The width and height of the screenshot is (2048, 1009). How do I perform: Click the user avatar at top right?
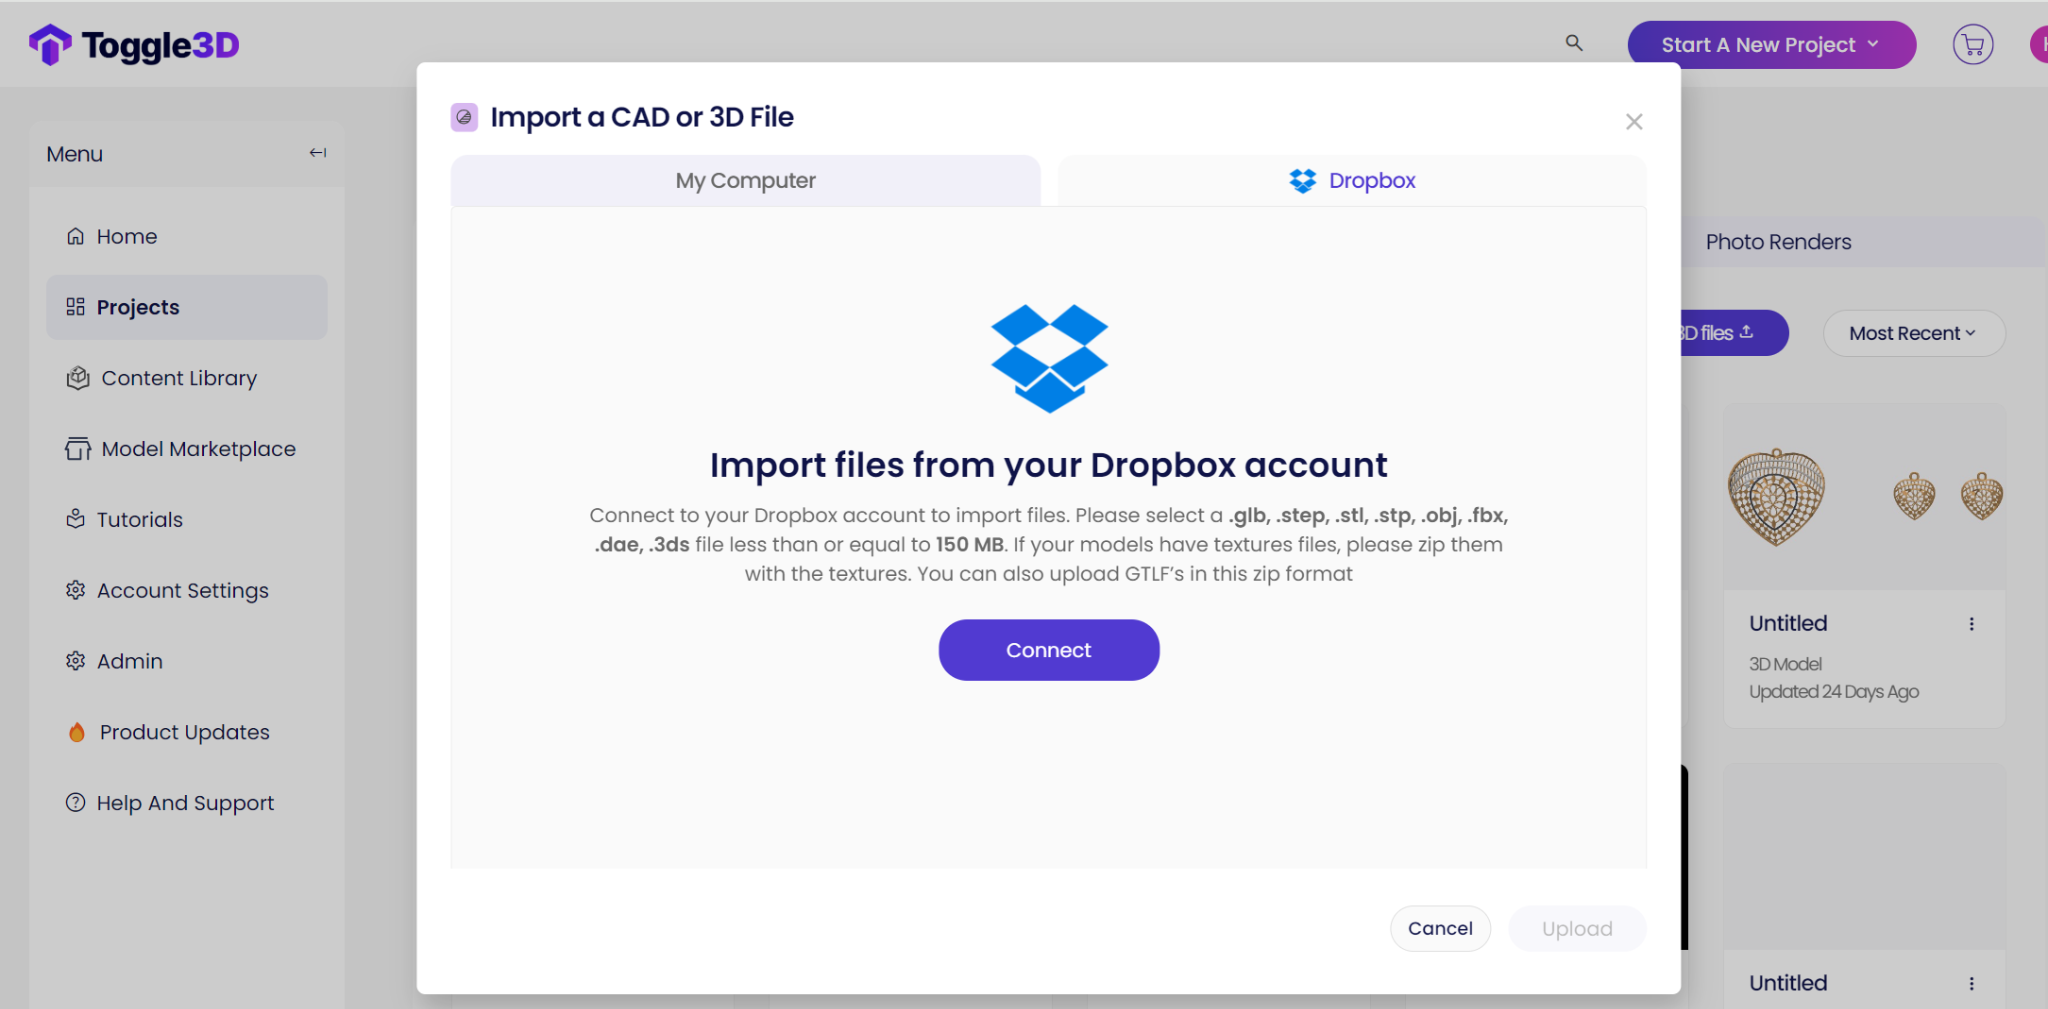click(x=2040, y=45)
